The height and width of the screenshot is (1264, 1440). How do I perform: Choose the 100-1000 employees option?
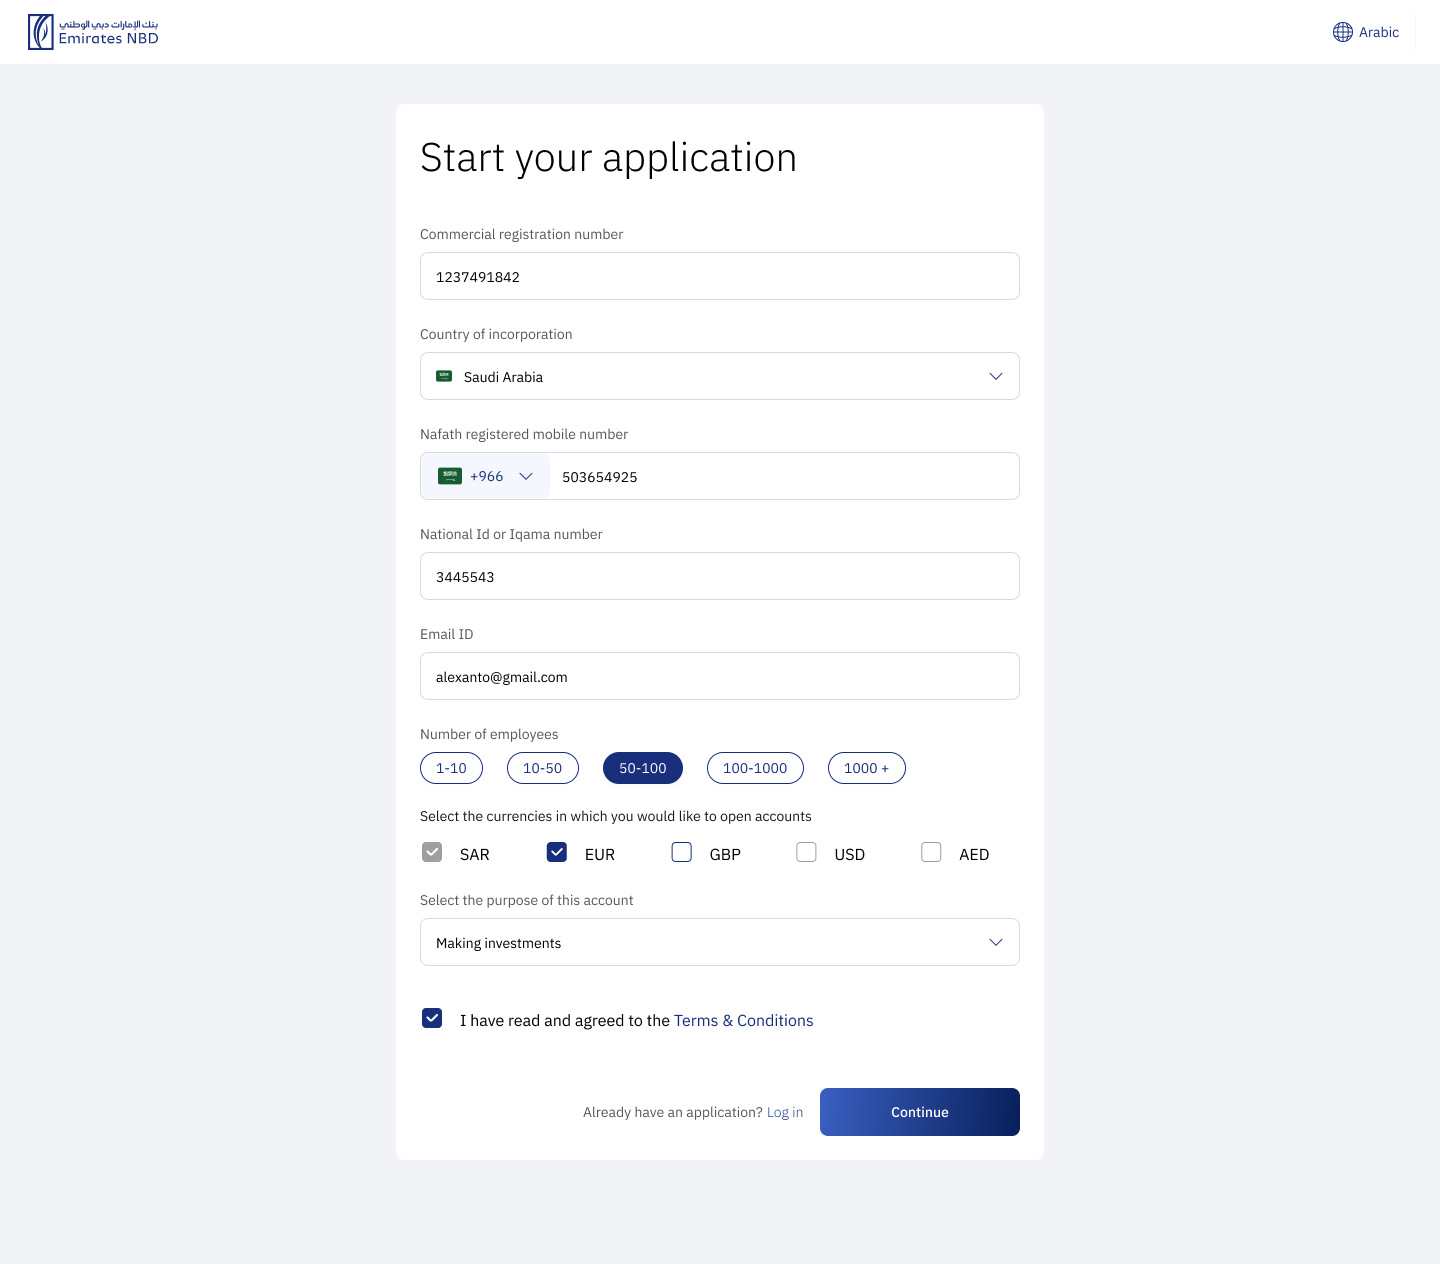(x=755, y=768)
